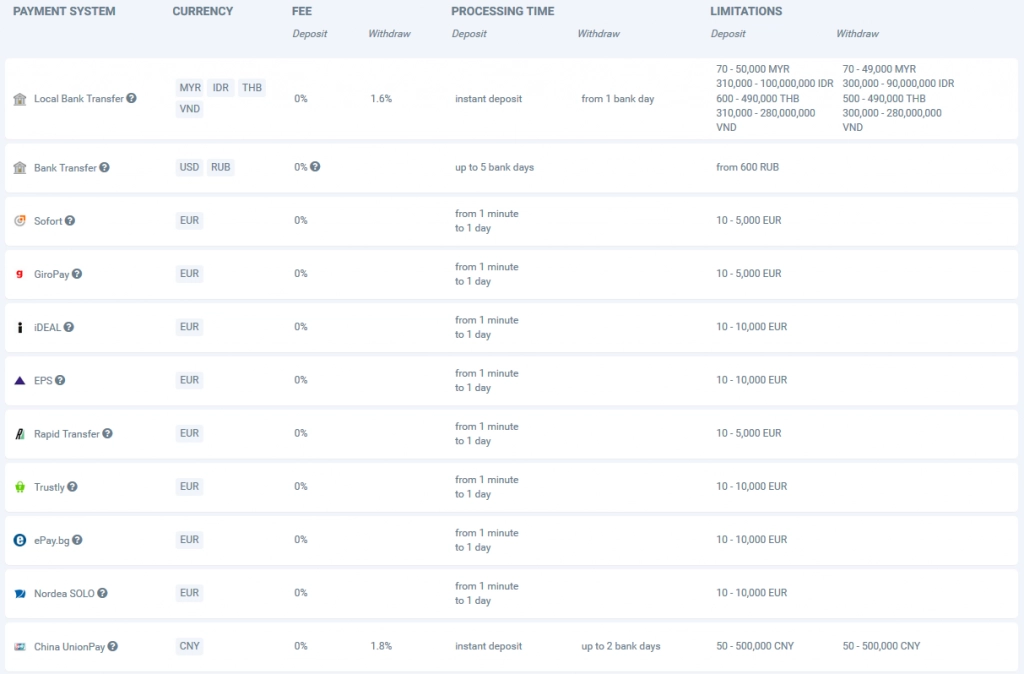Click the China UnionPay payment name
Screen dimensions: 1024x674
[x=69, y=647]
